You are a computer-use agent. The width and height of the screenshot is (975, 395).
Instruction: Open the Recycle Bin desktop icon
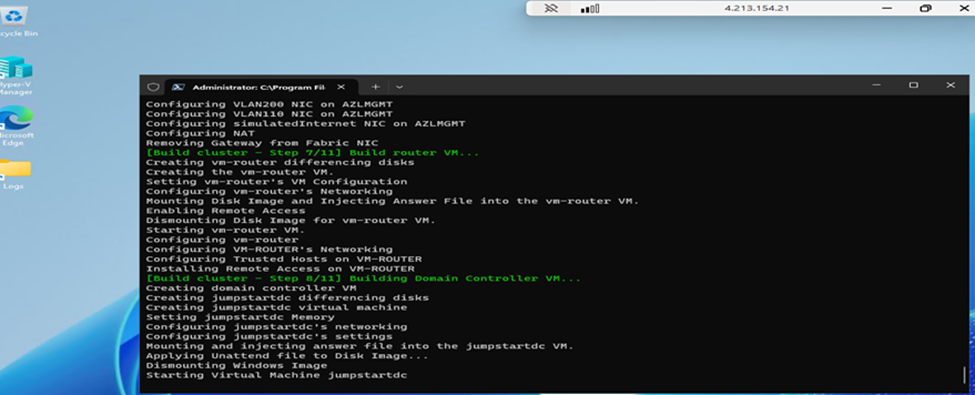[x=15, y=20]
